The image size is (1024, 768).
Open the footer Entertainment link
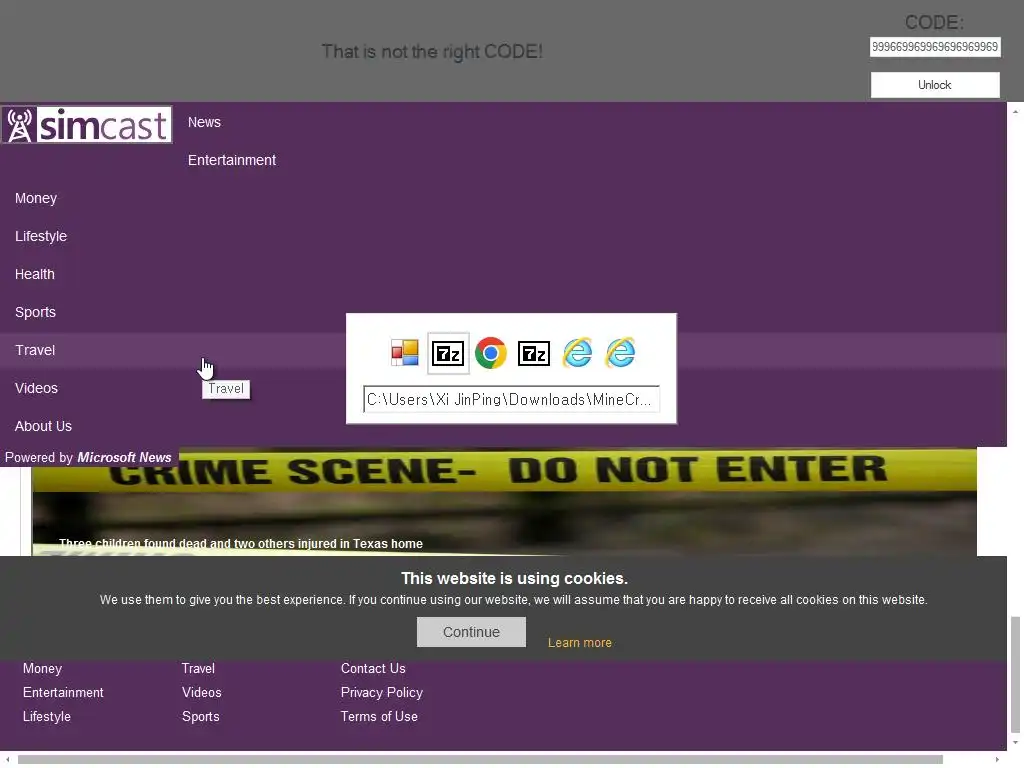63,692
